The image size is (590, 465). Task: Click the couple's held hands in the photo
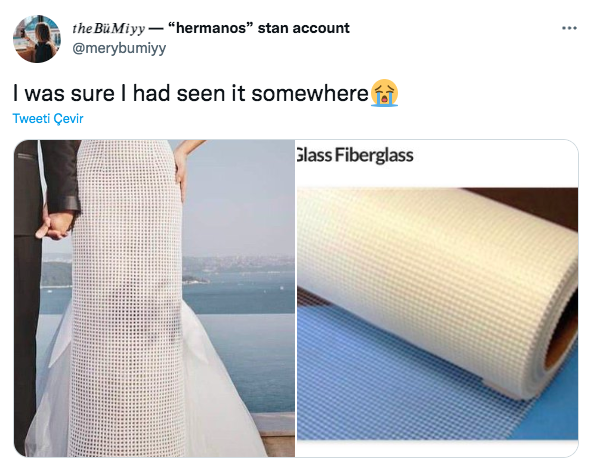pyautogui.click(x=53, y=227)
